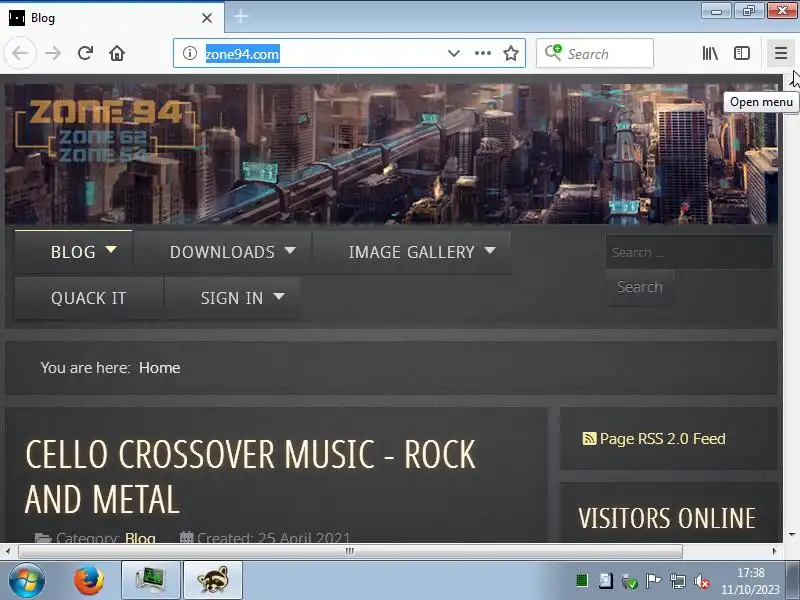The image size is (800, 600).
Task: Open the clock showing 17:38
Action: coord(751,581)
